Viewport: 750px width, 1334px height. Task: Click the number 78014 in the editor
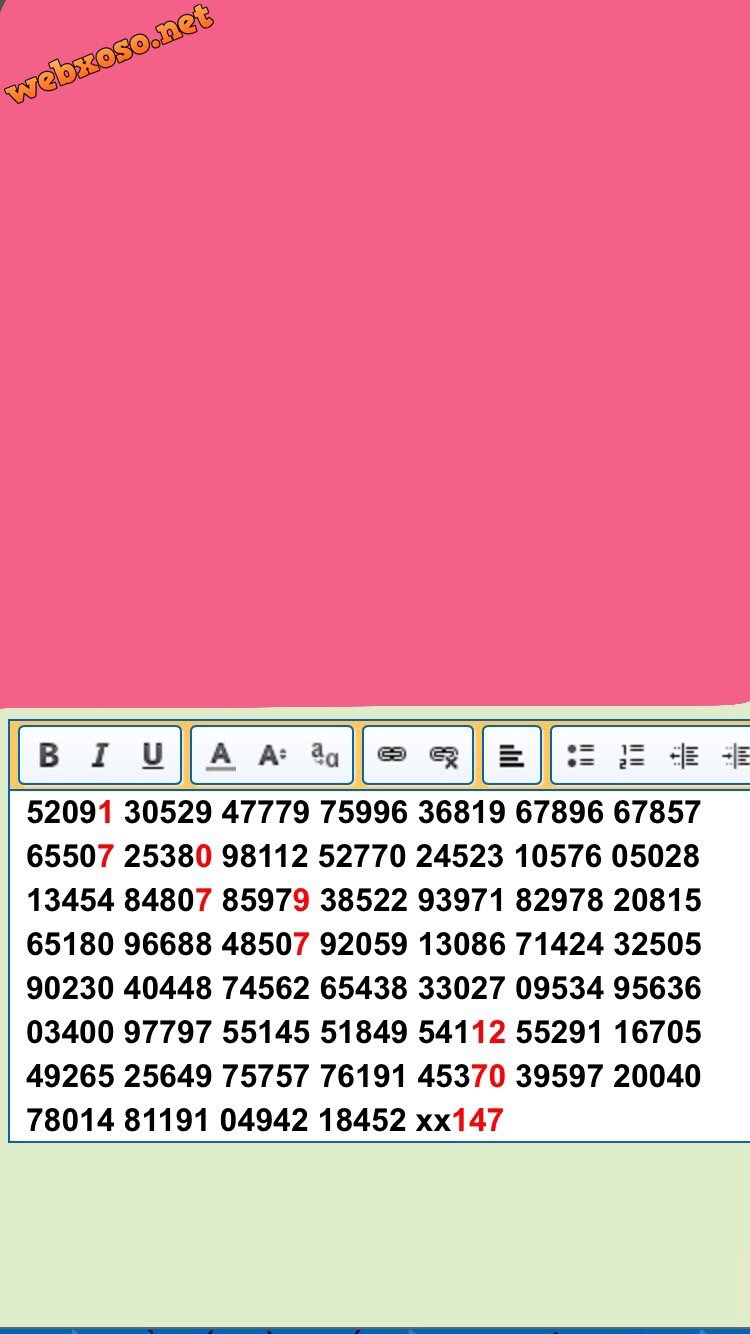point(70,1120)
